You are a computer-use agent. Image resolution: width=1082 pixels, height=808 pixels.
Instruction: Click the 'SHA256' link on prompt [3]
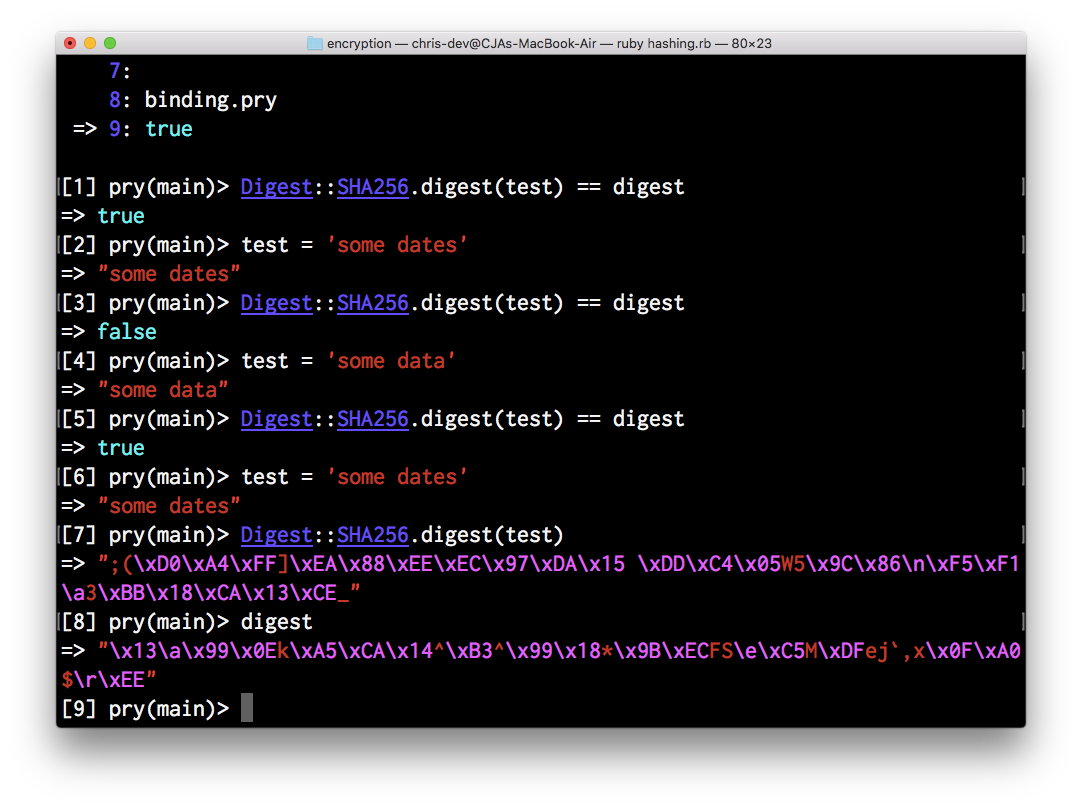pyautogui.click(x=373, y=303)
